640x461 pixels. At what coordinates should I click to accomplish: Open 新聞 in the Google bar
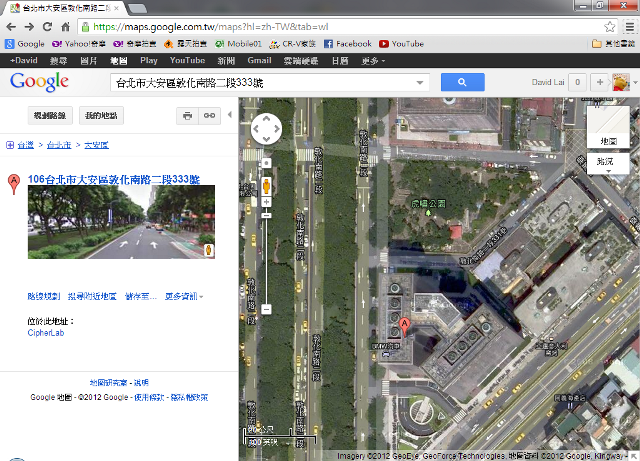226,61
